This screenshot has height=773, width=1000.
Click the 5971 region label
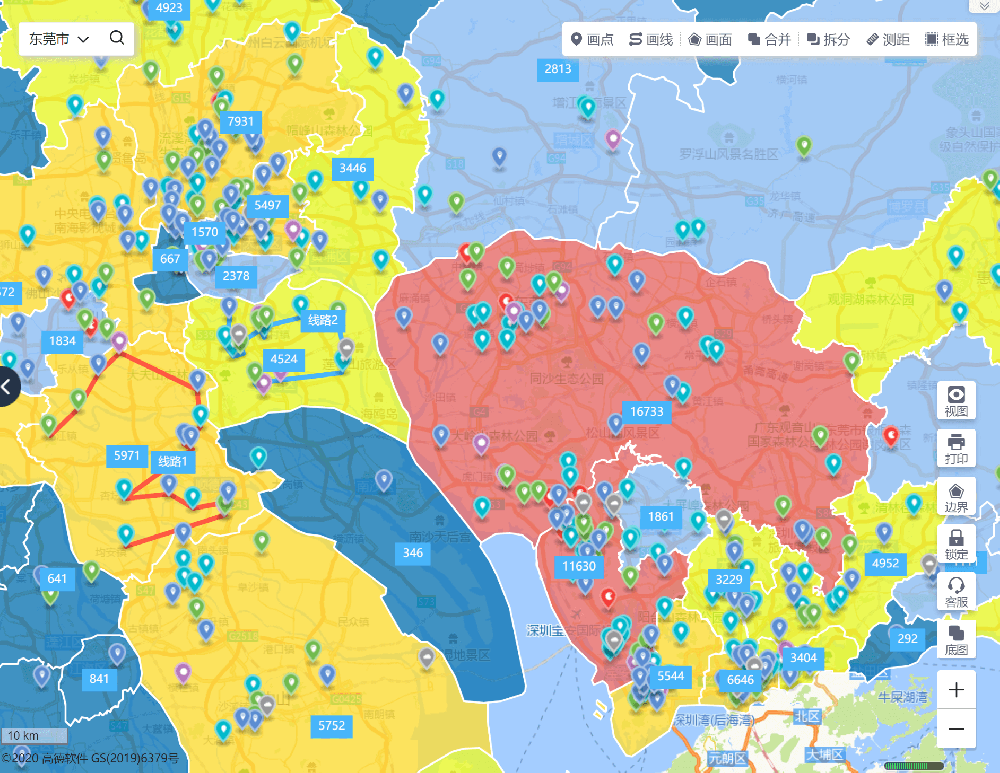click(x=126, y=455)
